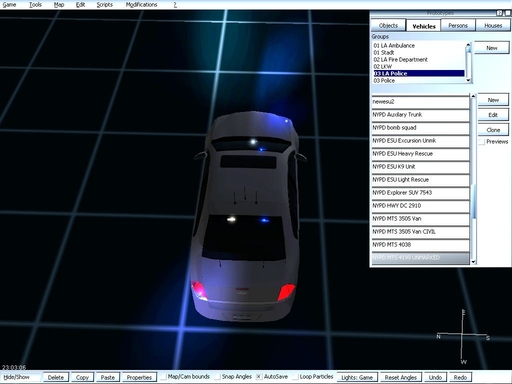Viewport: 512px width, 384px height.
Task: Click the Clone button
Action: tap(493, 130)
